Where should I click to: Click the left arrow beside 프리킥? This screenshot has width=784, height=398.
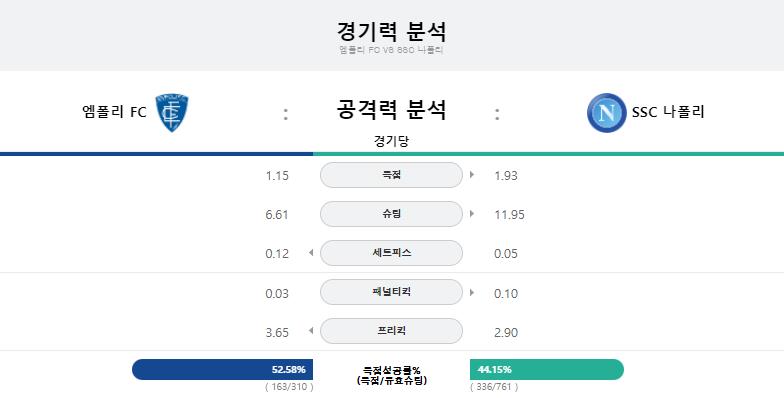click(311, 330)
